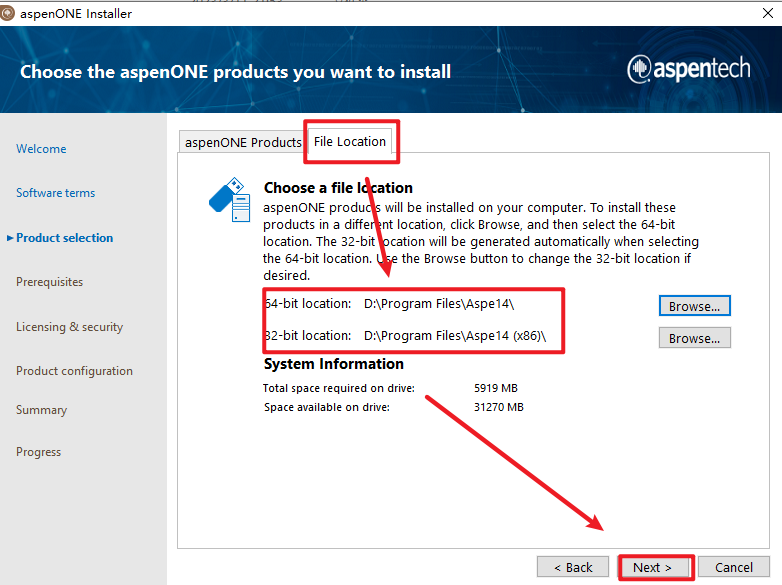Open the Software terms step
The image size is (782, 585).
55,193
